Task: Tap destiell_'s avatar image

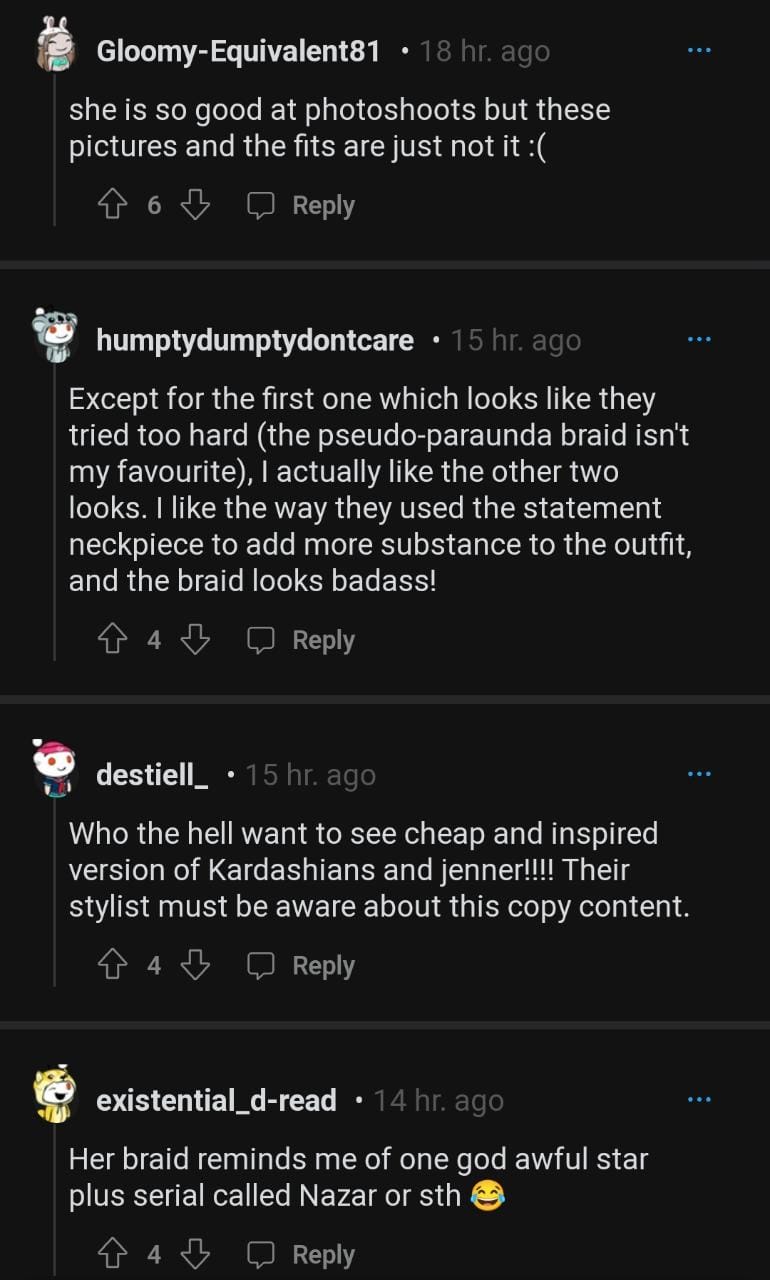Action: click(x=55, y=770)
